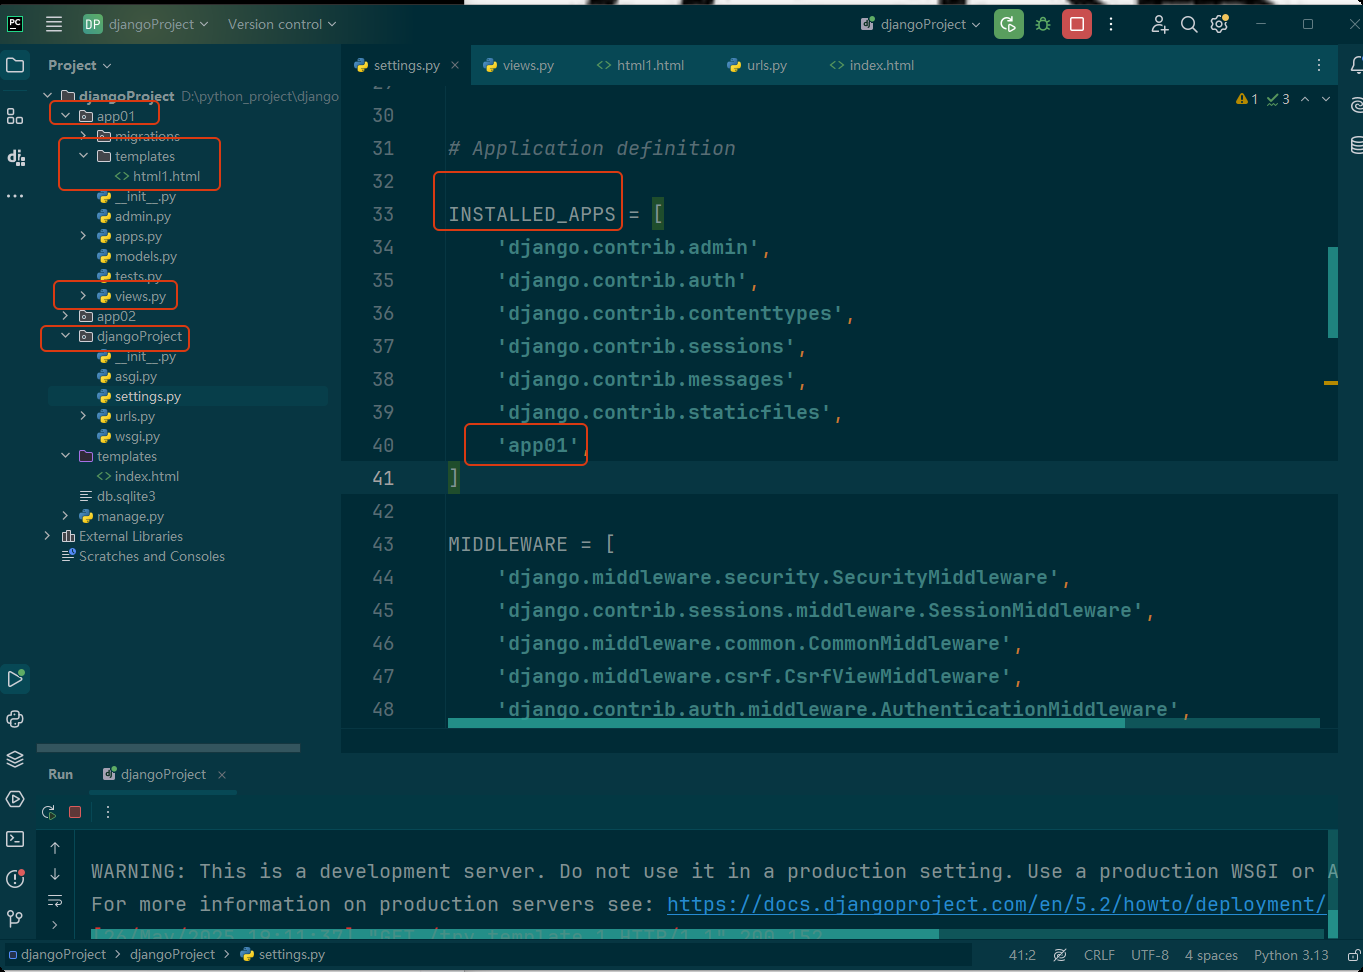Screen dimensions: 1363x972
Task: Open the Project view dropdown
Action: point(80,65)
